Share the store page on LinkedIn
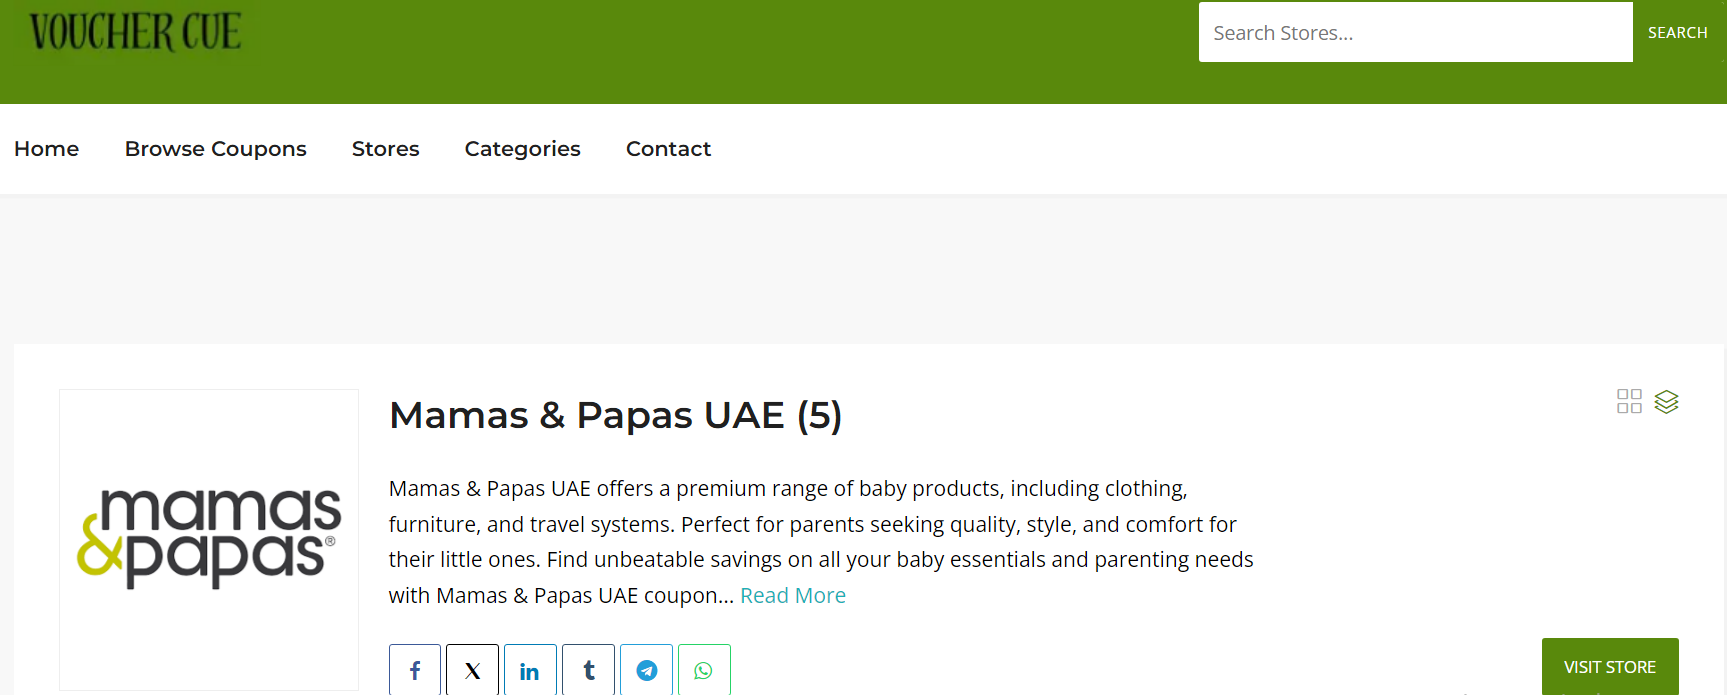This screenshot has width=1727, height=695. (530, 670)
